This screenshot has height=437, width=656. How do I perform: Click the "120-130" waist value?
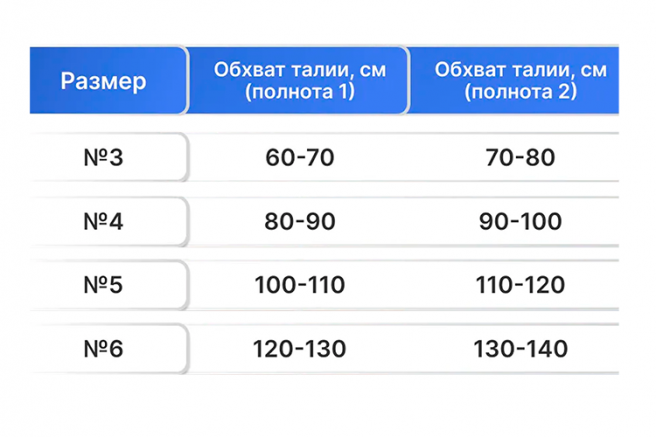[x=299, y=349]
